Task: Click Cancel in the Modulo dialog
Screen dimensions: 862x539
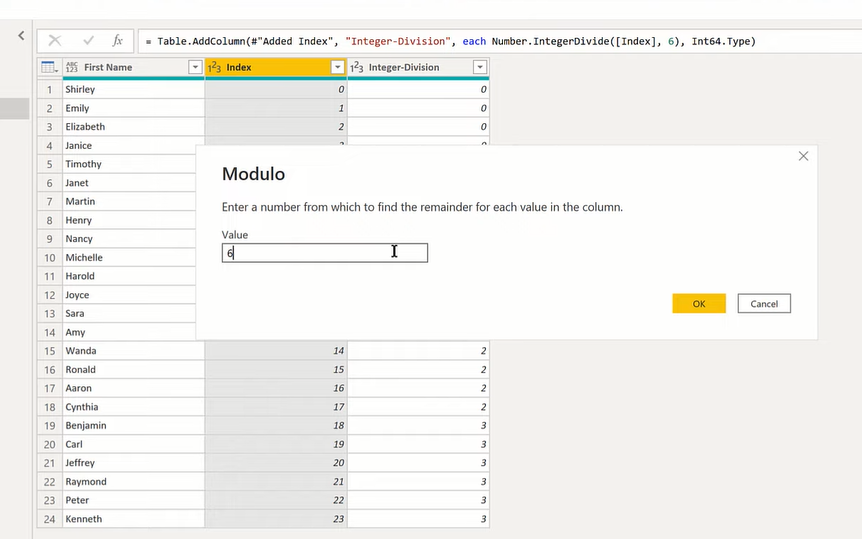Action: pos(764,304)
